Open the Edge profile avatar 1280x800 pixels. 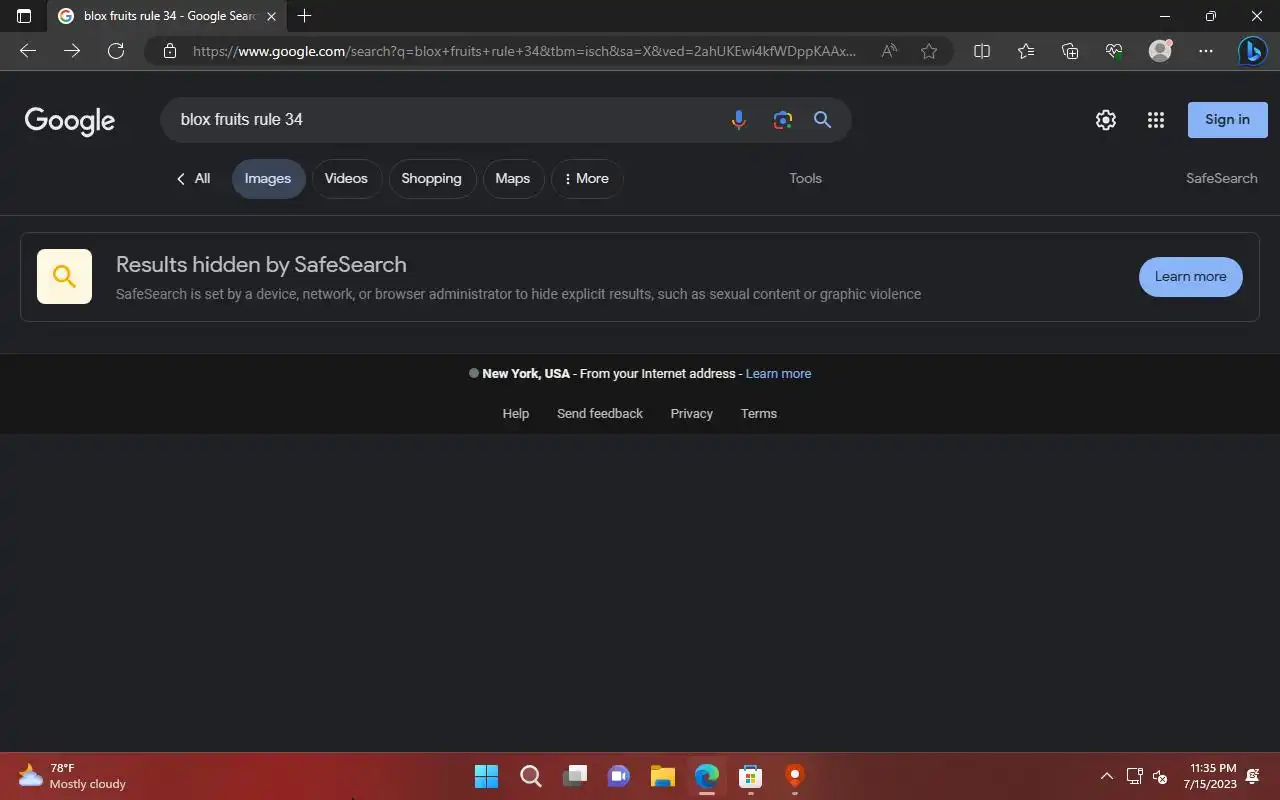[x=1160, y=51]
